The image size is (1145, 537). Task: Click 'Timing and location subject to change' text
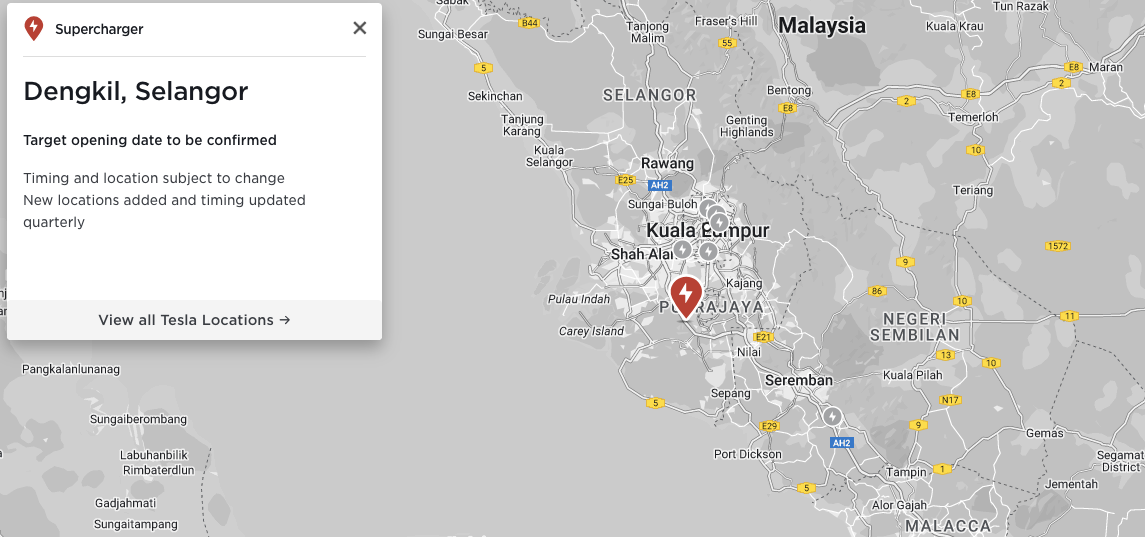154,178
